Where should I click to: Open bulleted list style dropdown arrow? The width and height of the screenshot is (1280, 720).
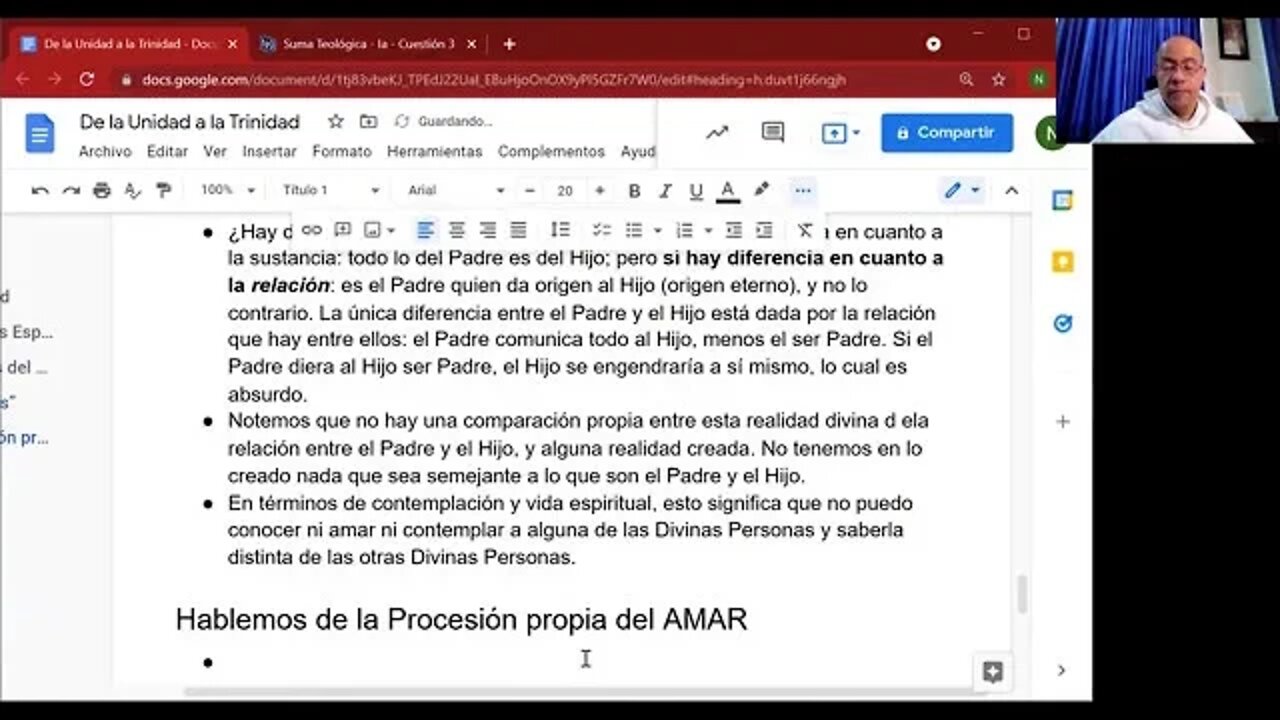[657, 230]
